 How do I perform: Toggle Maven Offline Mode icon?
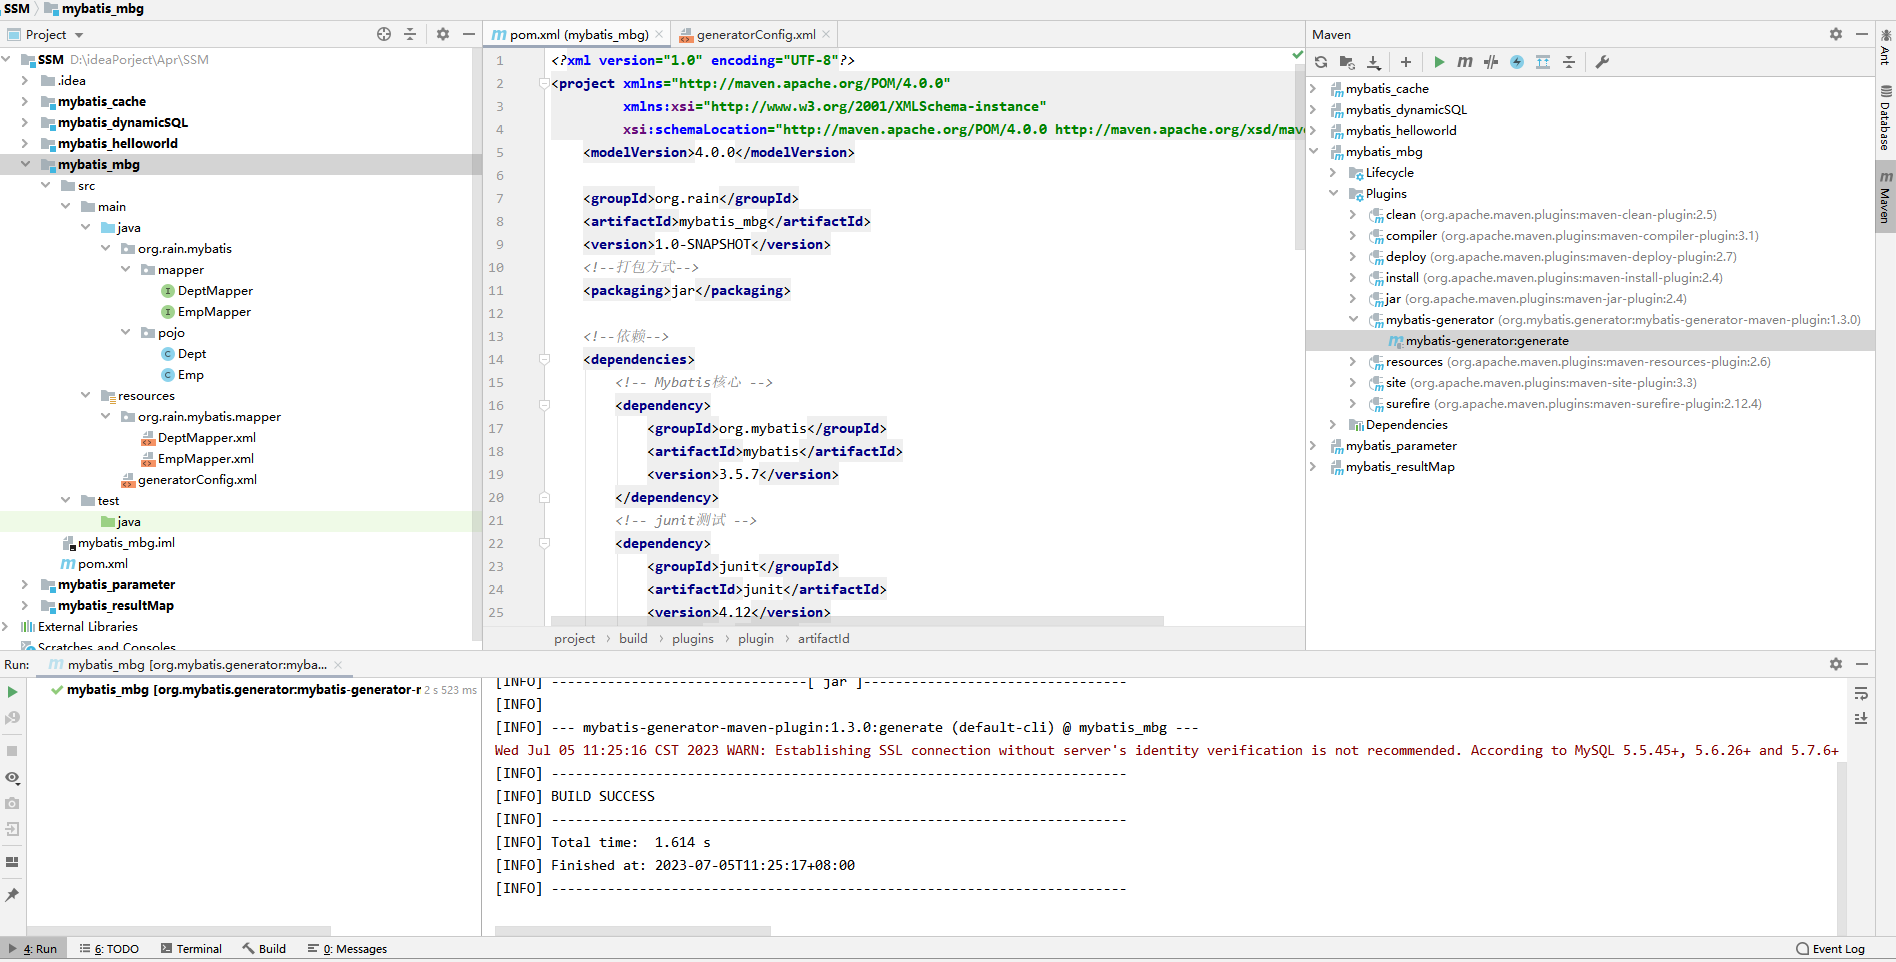coord(1491,62)
